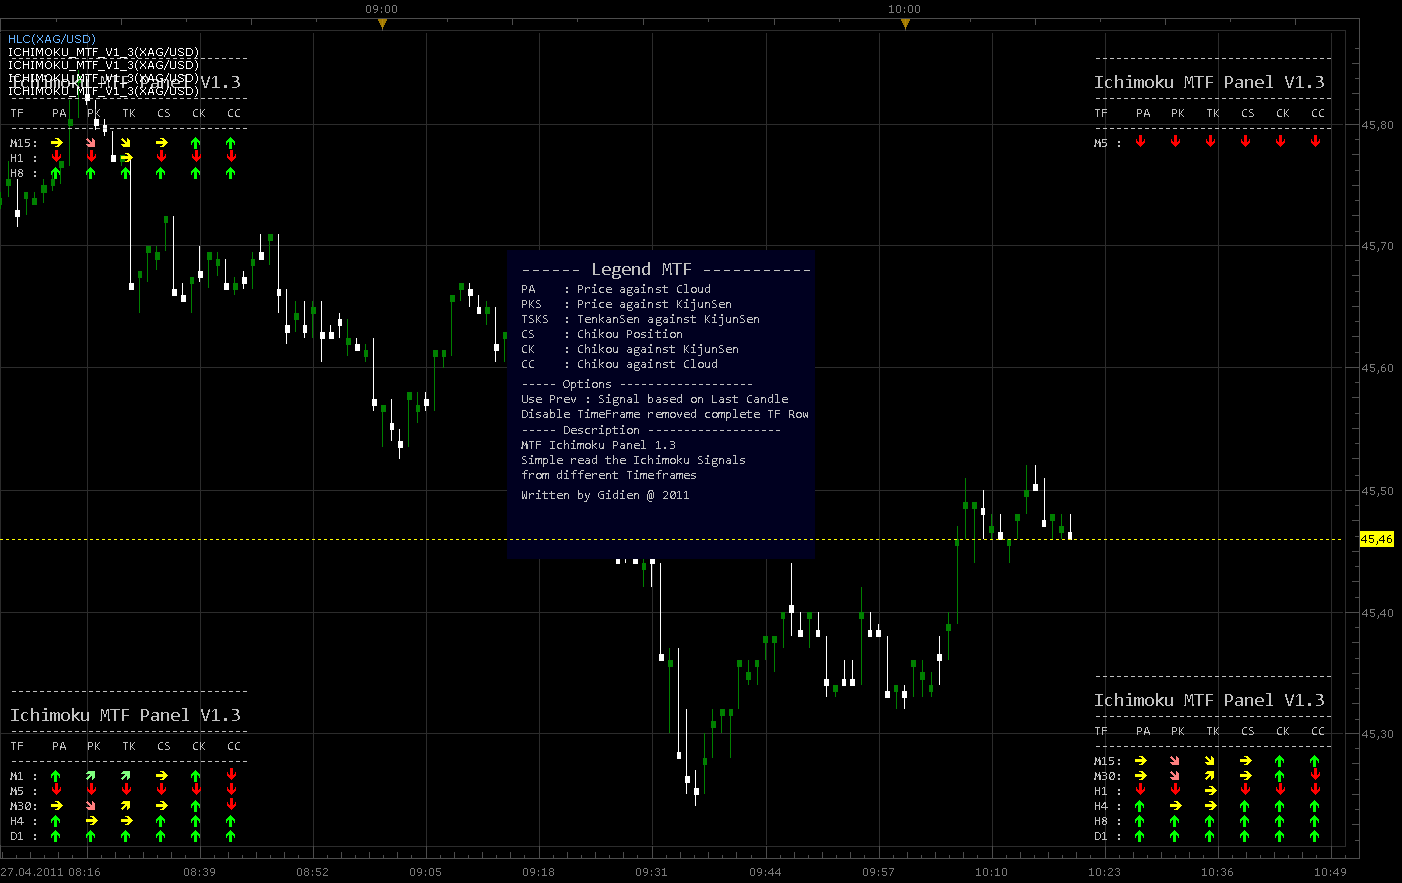Viewport: 1402px width, 883px height.
Task: Click the M5 PA arrow in top-right panel
Action: [x=1140, y=141]
